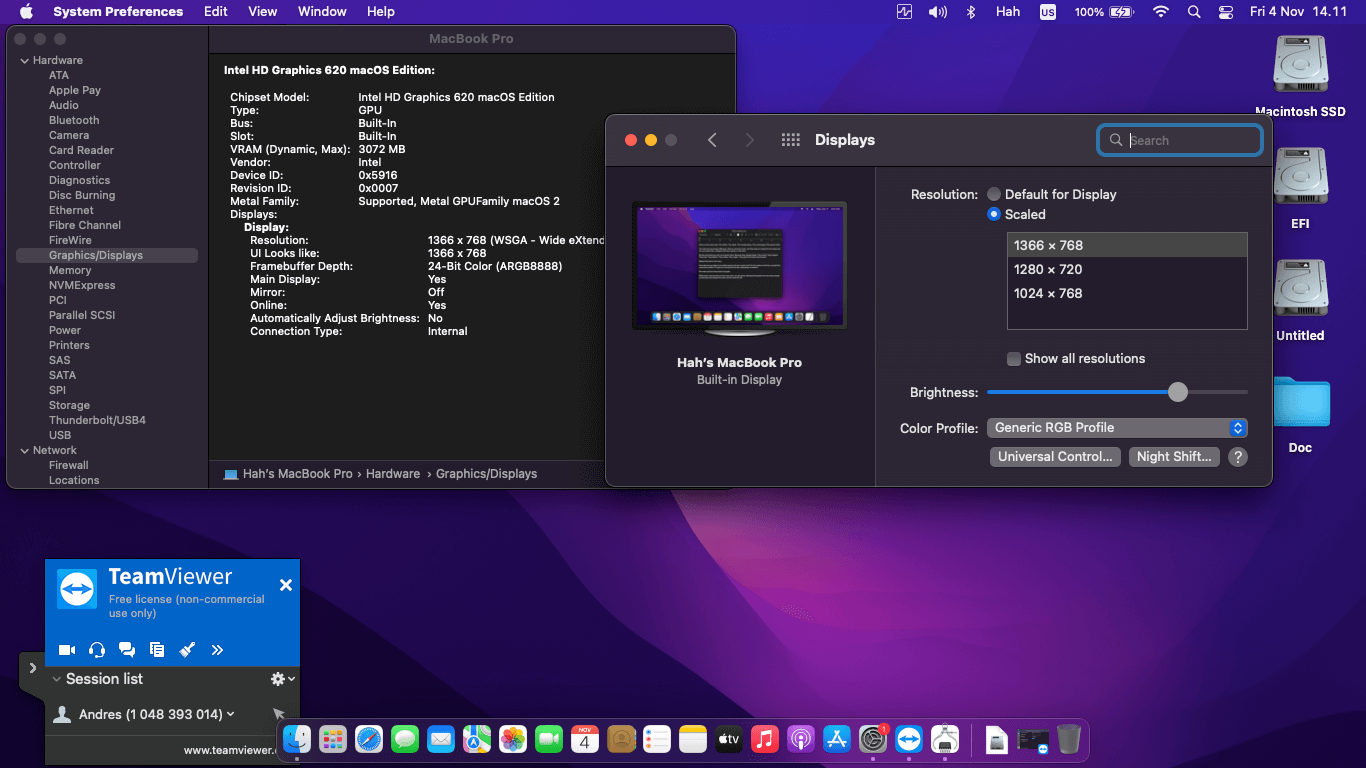Click the TeamViewer video call camera icon
Screen dimensions: 1366x768
click(x=67, y=650)
